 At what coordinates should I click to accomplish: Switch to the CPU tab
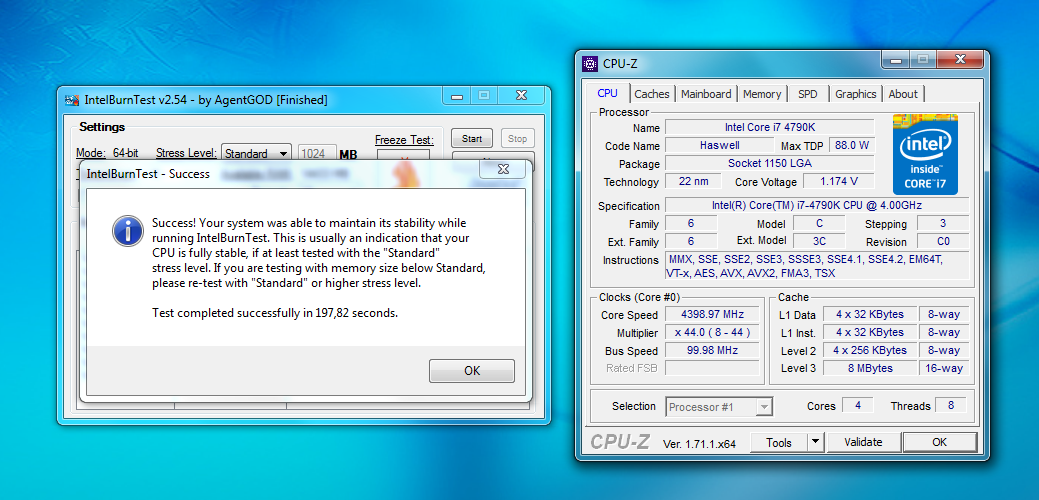pos(607,93)
